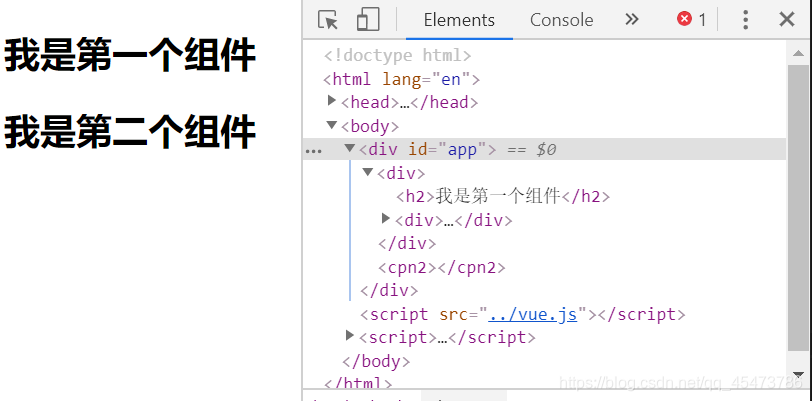Viewport: 812px width, 401px height.
Task: Select the cpn2 element node
Action: (442, 268)
